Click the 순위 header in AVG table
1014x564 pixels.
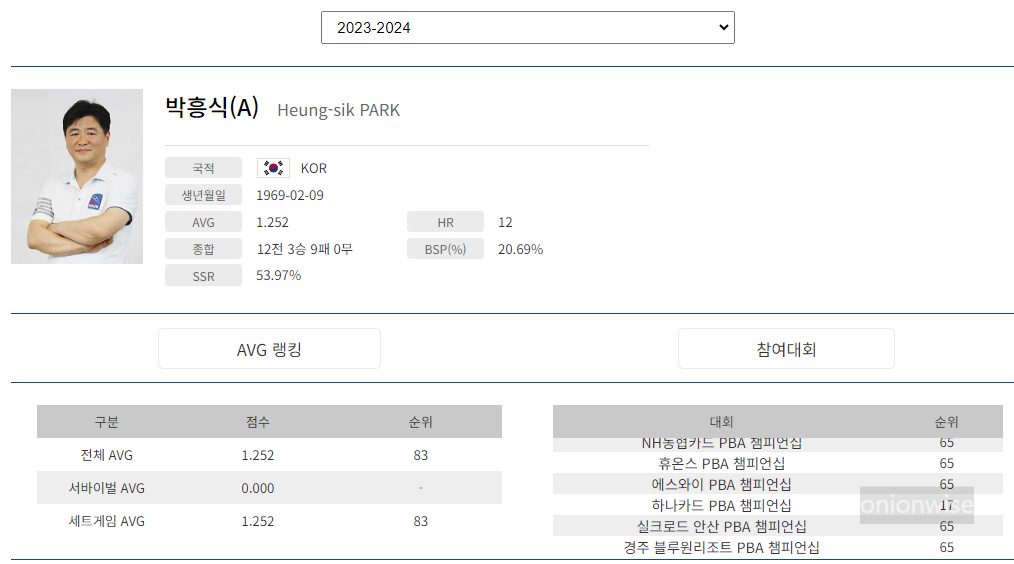point(420,422)
